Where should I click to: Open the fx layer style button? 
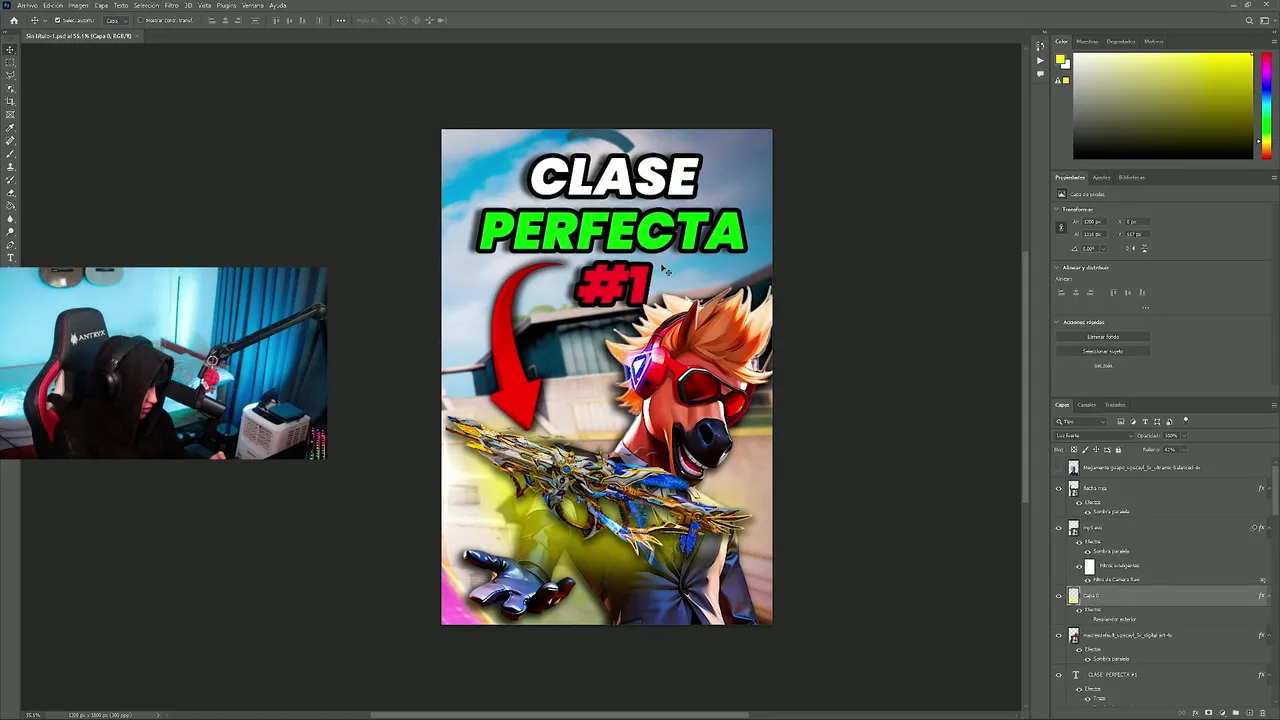tap(1195, 713)
